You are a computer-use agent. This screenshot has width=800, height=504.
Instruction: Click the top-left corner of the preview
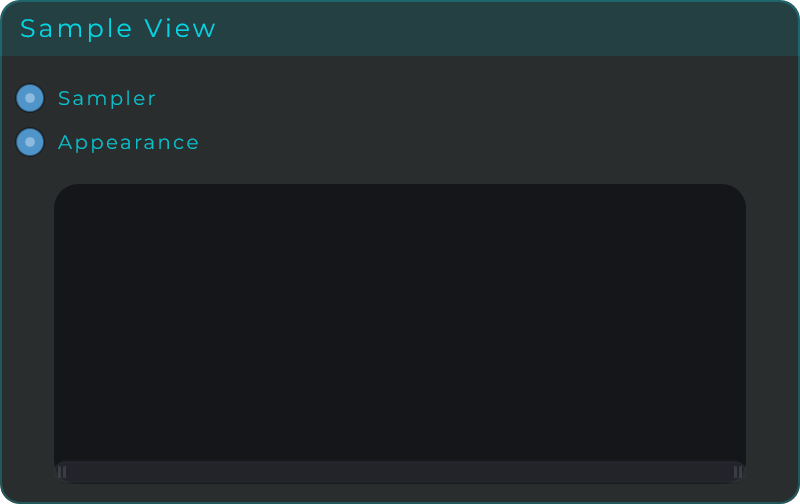[64, 194]
